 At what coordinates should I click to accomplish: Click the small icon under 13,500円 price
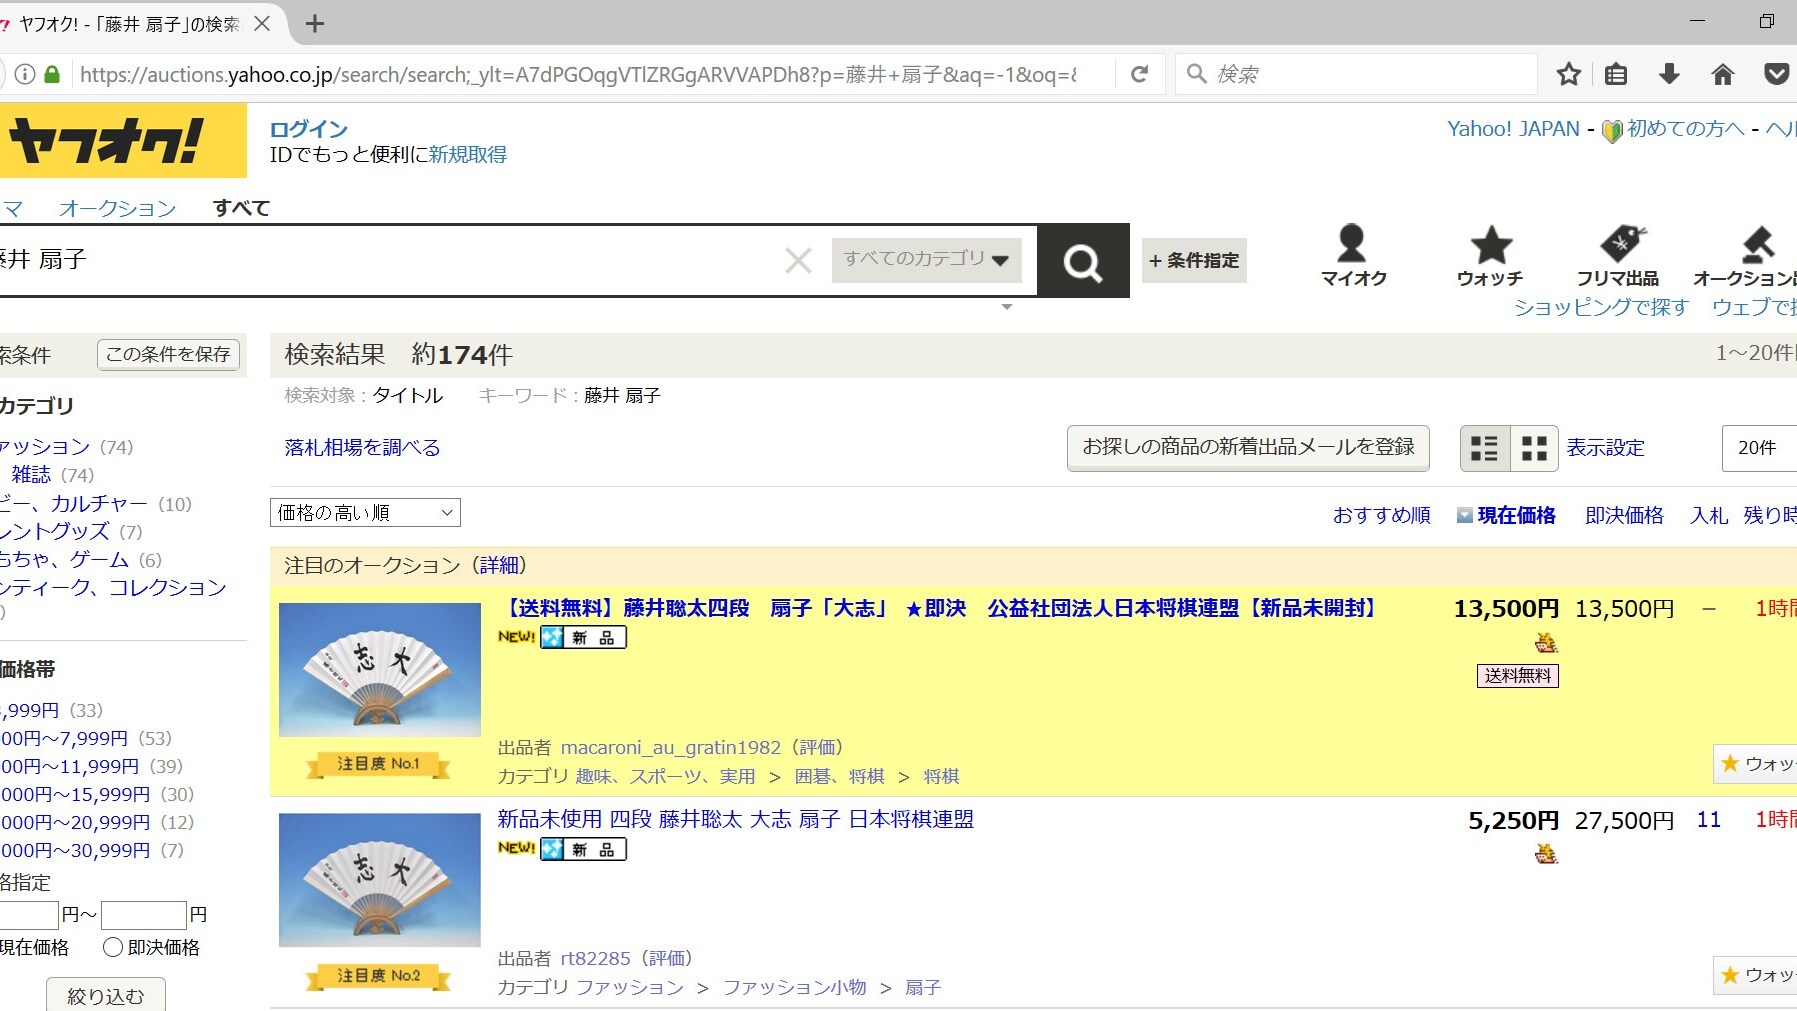(1546, 643)
